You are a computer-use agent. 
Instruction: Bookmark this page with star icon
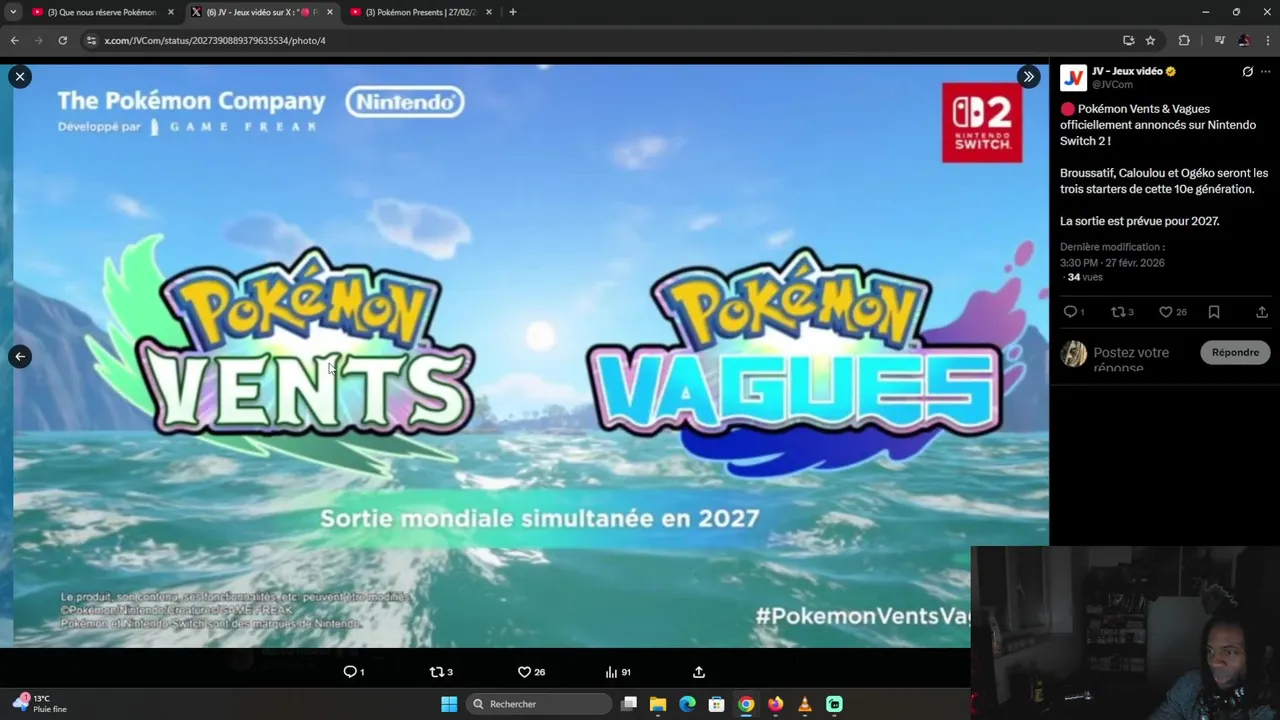click(1150, 40)
